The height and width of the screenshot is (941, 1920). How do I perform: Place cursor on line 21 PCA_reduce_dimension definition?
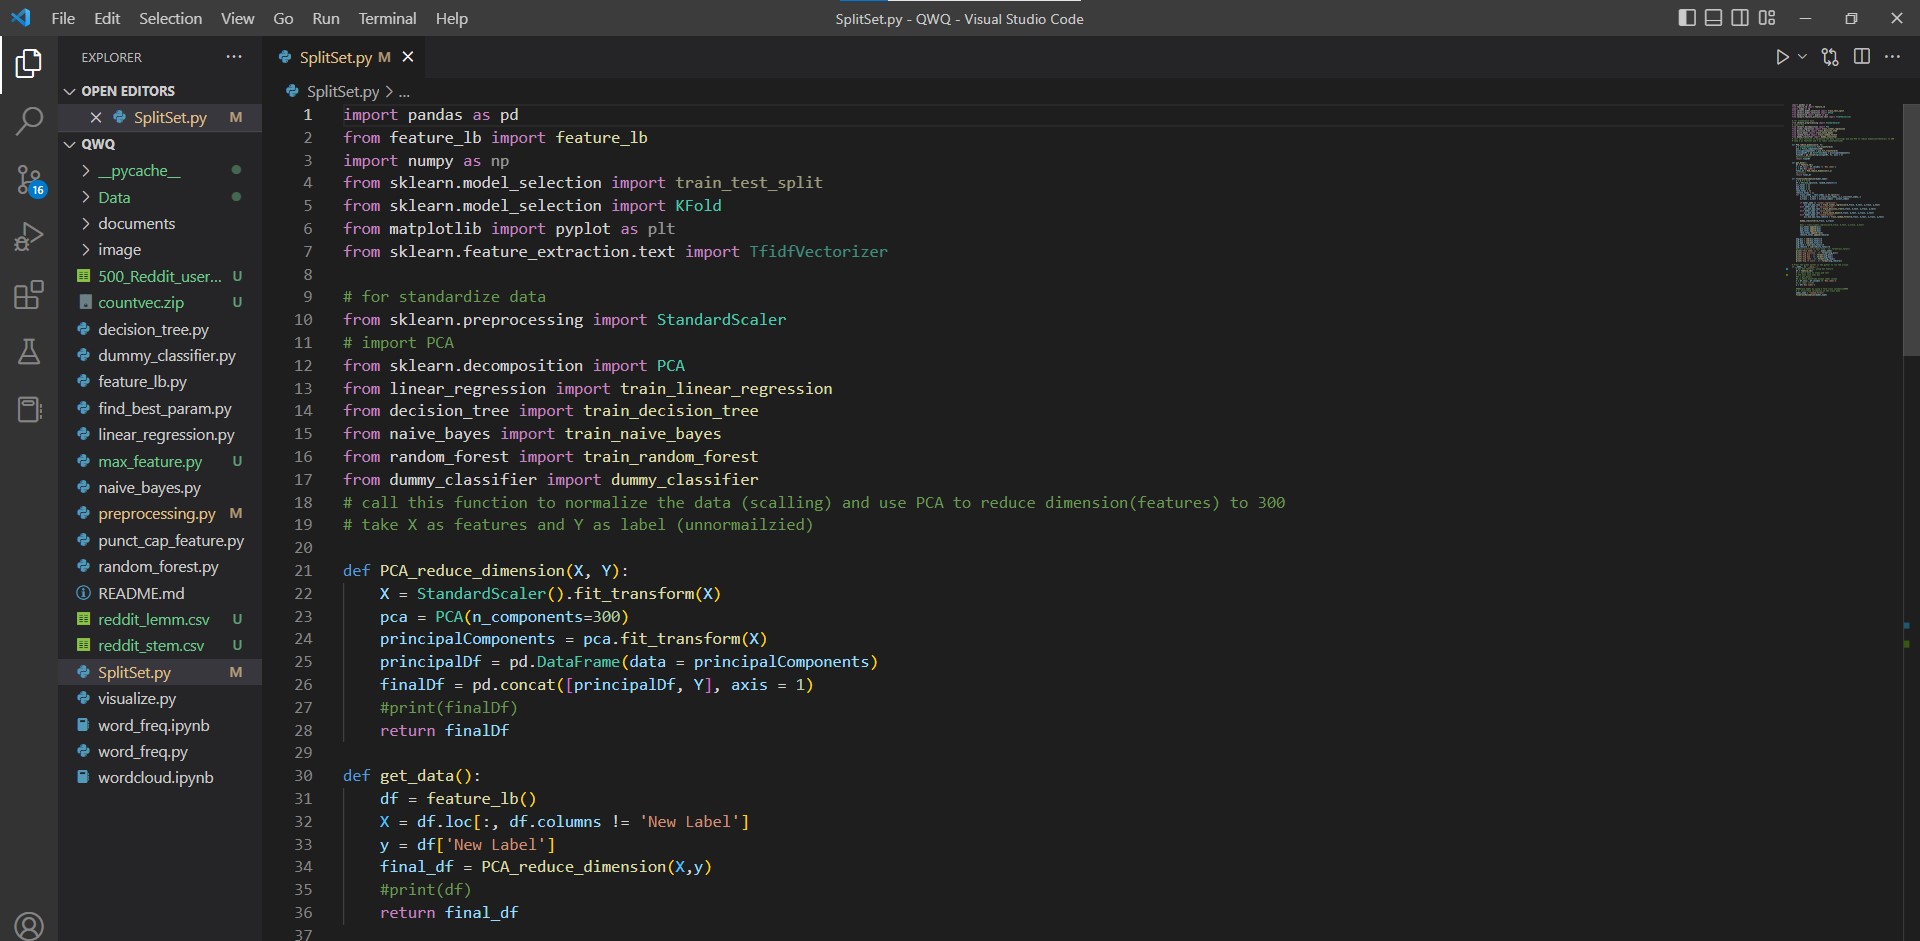pyautogui.click(x=485, y=570)
